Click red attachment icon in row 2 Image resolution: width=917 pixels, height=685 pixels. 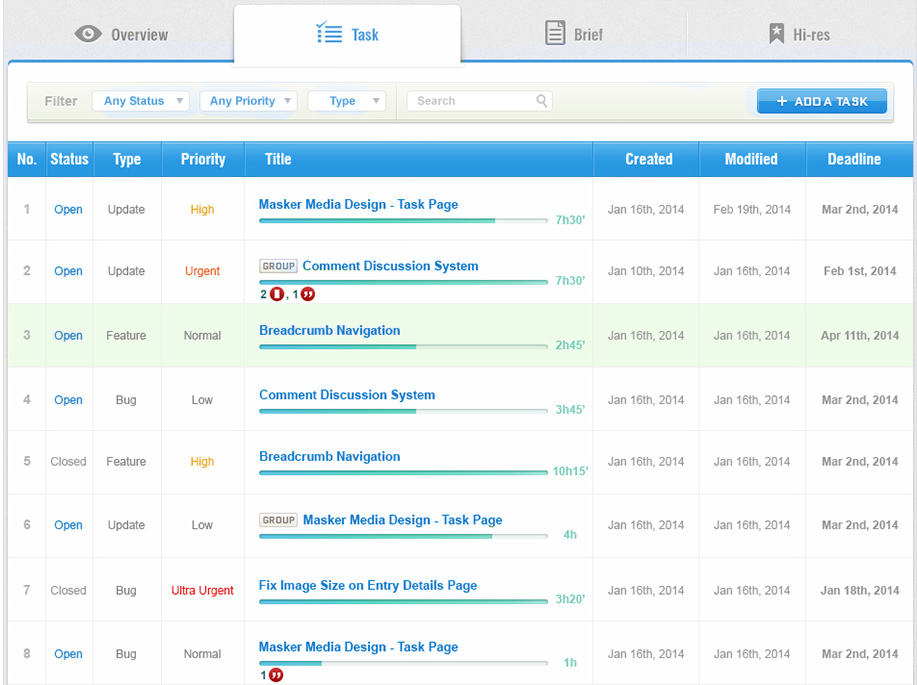[277, 294]
